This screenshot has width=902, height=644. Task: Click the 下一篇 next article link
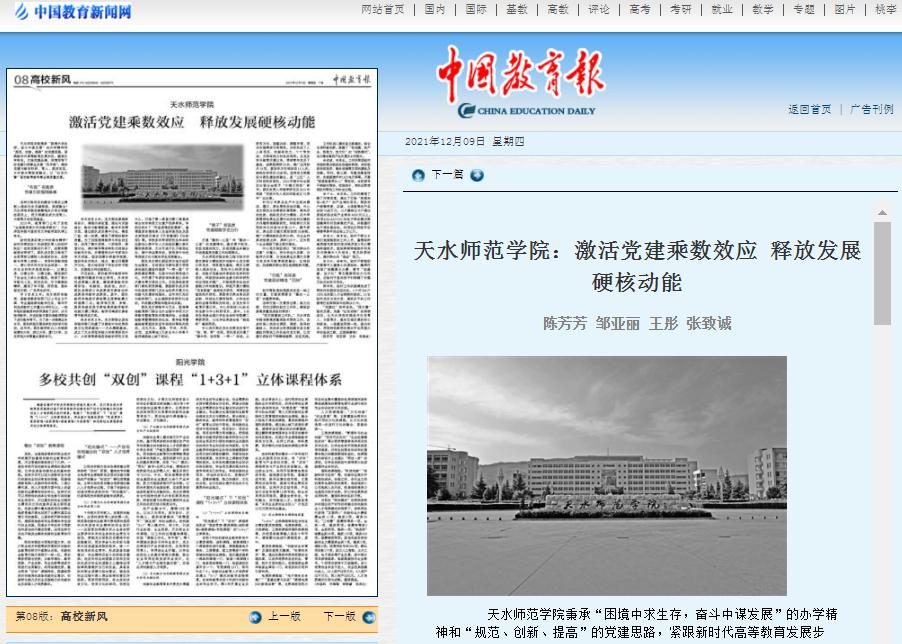click(x=447, y=175)
